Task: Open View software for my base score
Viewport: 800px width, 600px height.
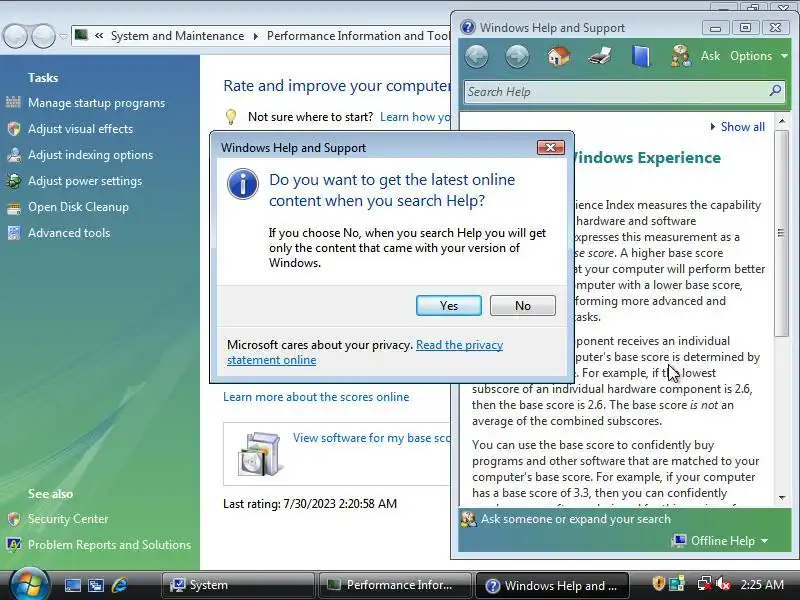Action: click(371, 438)
